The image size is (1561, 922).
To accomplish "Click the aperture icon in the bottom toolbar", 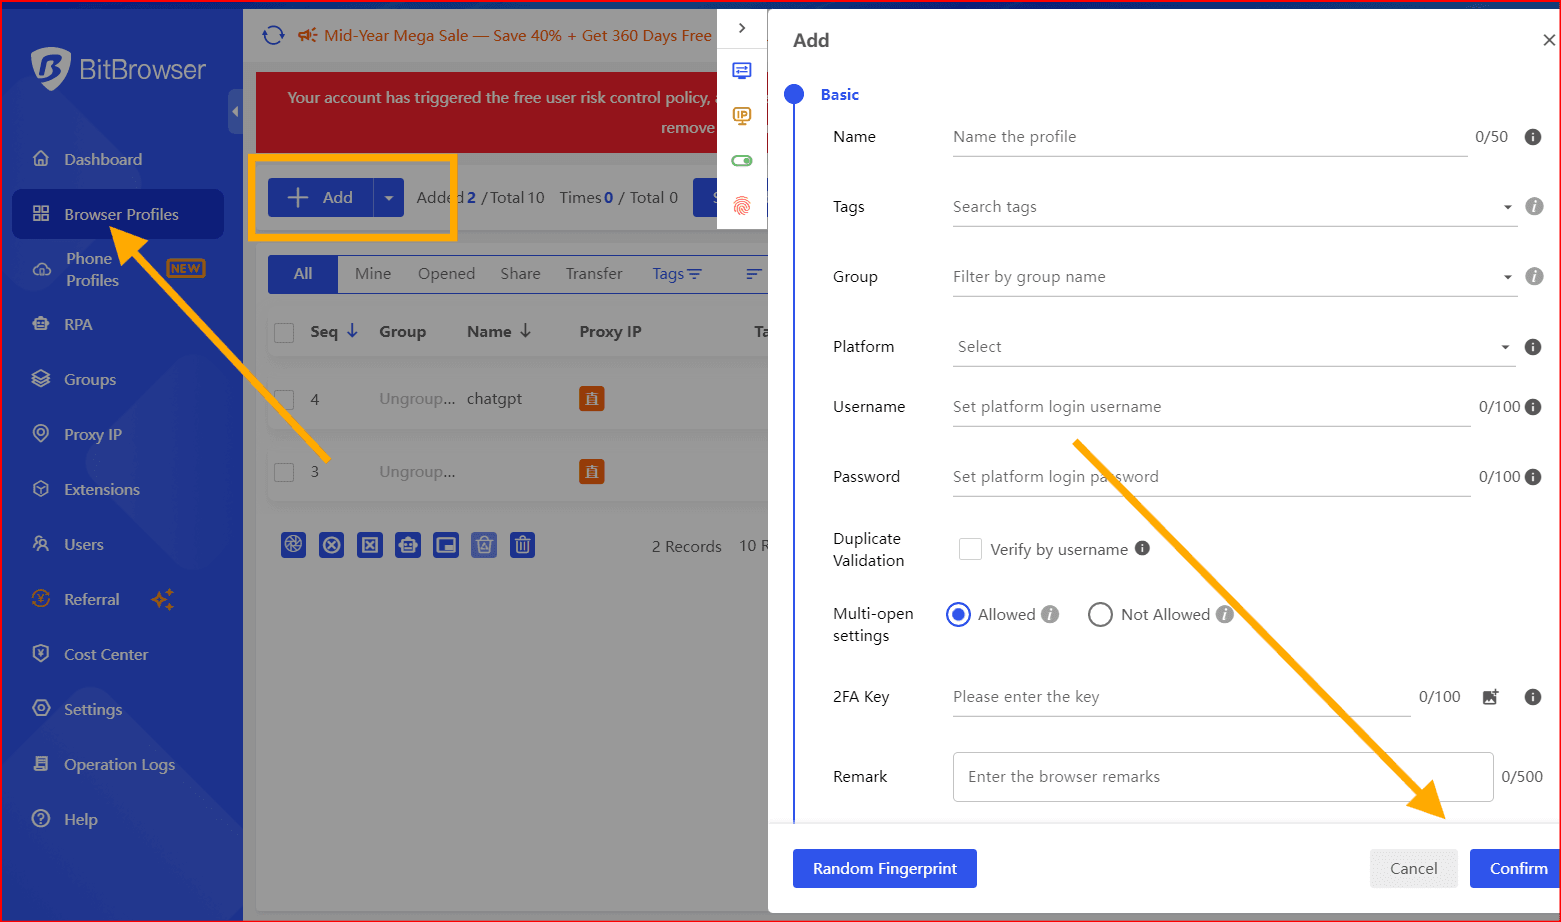I will click(x=293, y=545).
